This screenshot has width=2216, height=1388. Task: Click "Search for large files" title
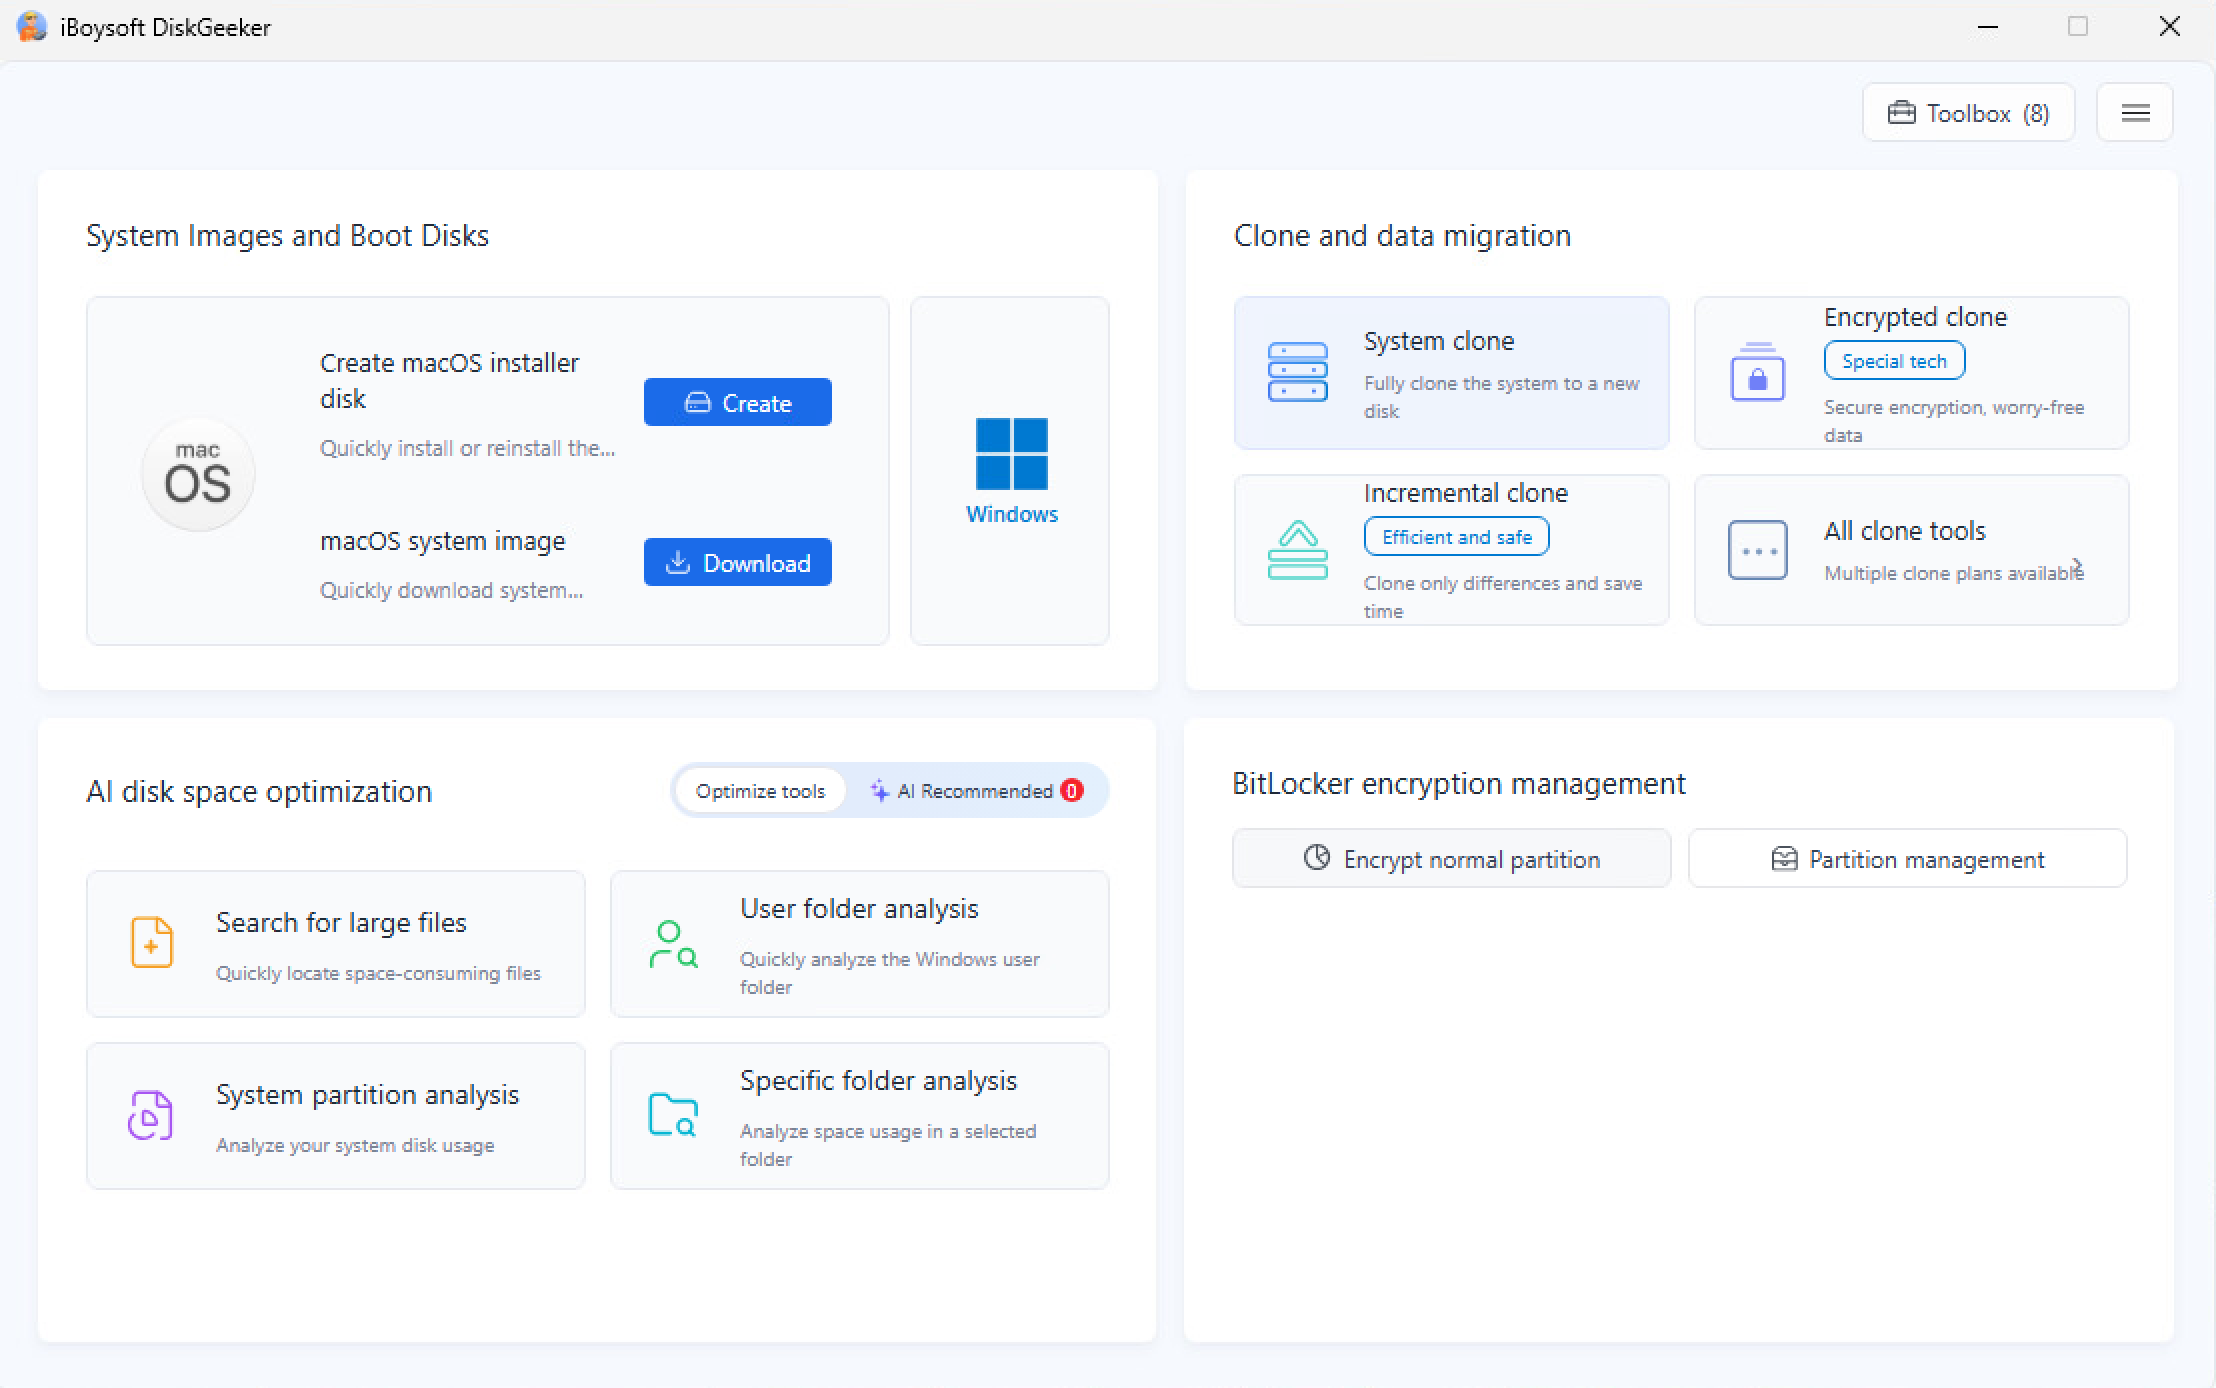pyautogui.click(x=341, y=923)
